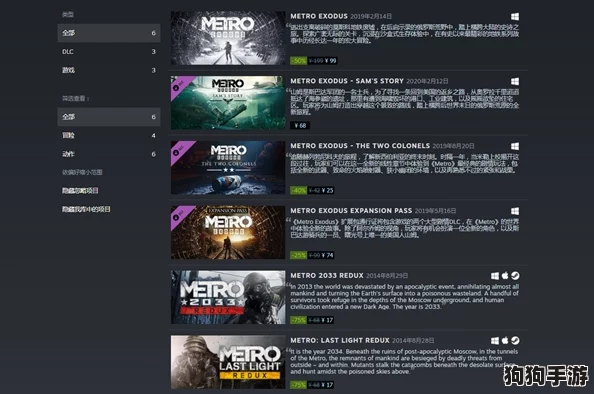Viewport: 594px width, 394px height.
Task: Select second 全部 filter with count 6
Action: click(x=109, y=117)
